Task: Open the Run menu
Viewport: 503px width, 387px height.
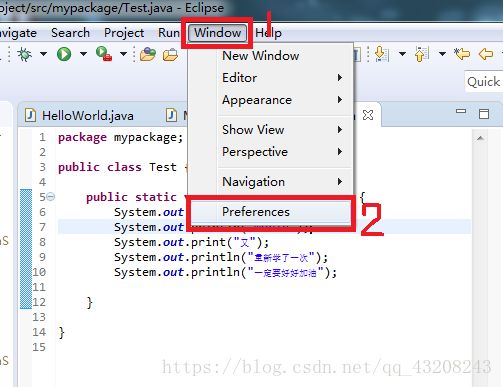Action: pos(169,33)
